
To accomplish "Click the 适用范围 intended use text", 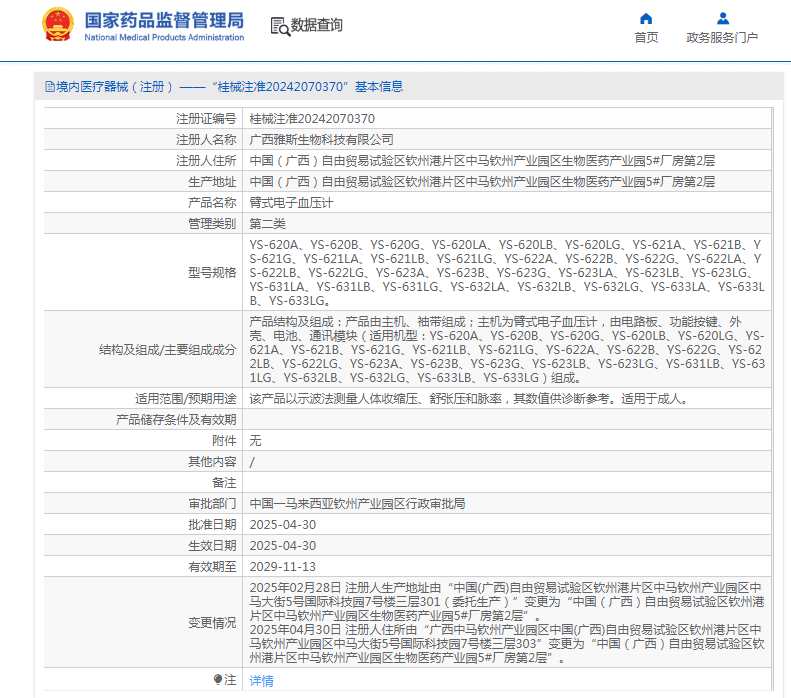I will [469, 399].
